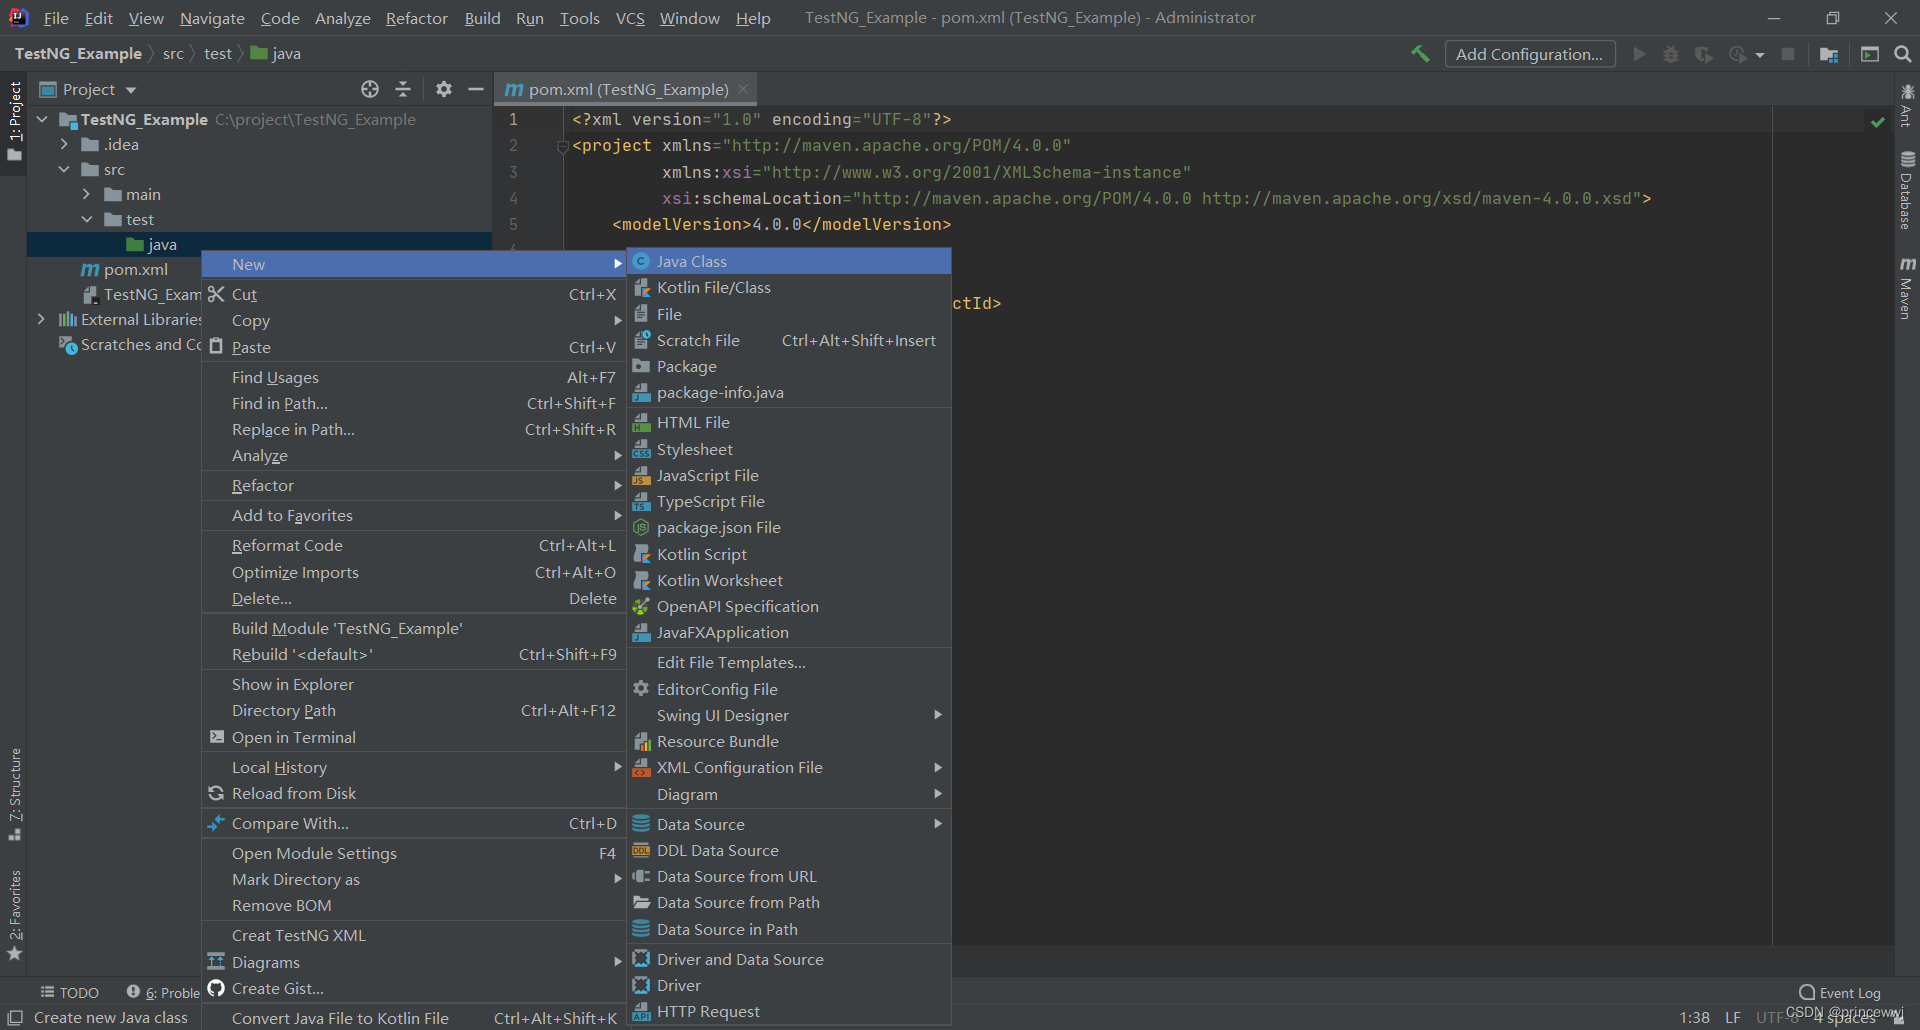This screenshot has width=1920, height=1030.
Task: Click the Debug bug icon in toolbar
Action: tap(1671, 54)
